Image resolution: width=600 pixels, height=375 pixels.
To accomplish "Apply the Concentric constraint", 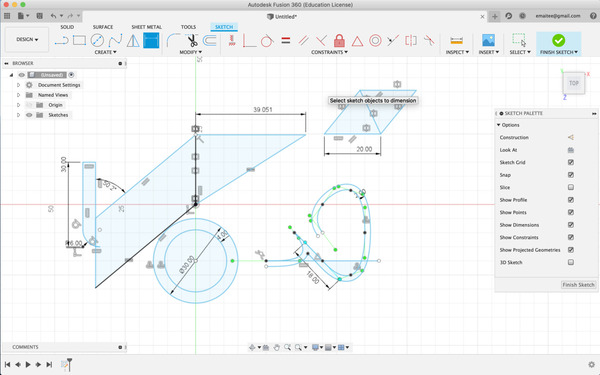I will (375, 40).
